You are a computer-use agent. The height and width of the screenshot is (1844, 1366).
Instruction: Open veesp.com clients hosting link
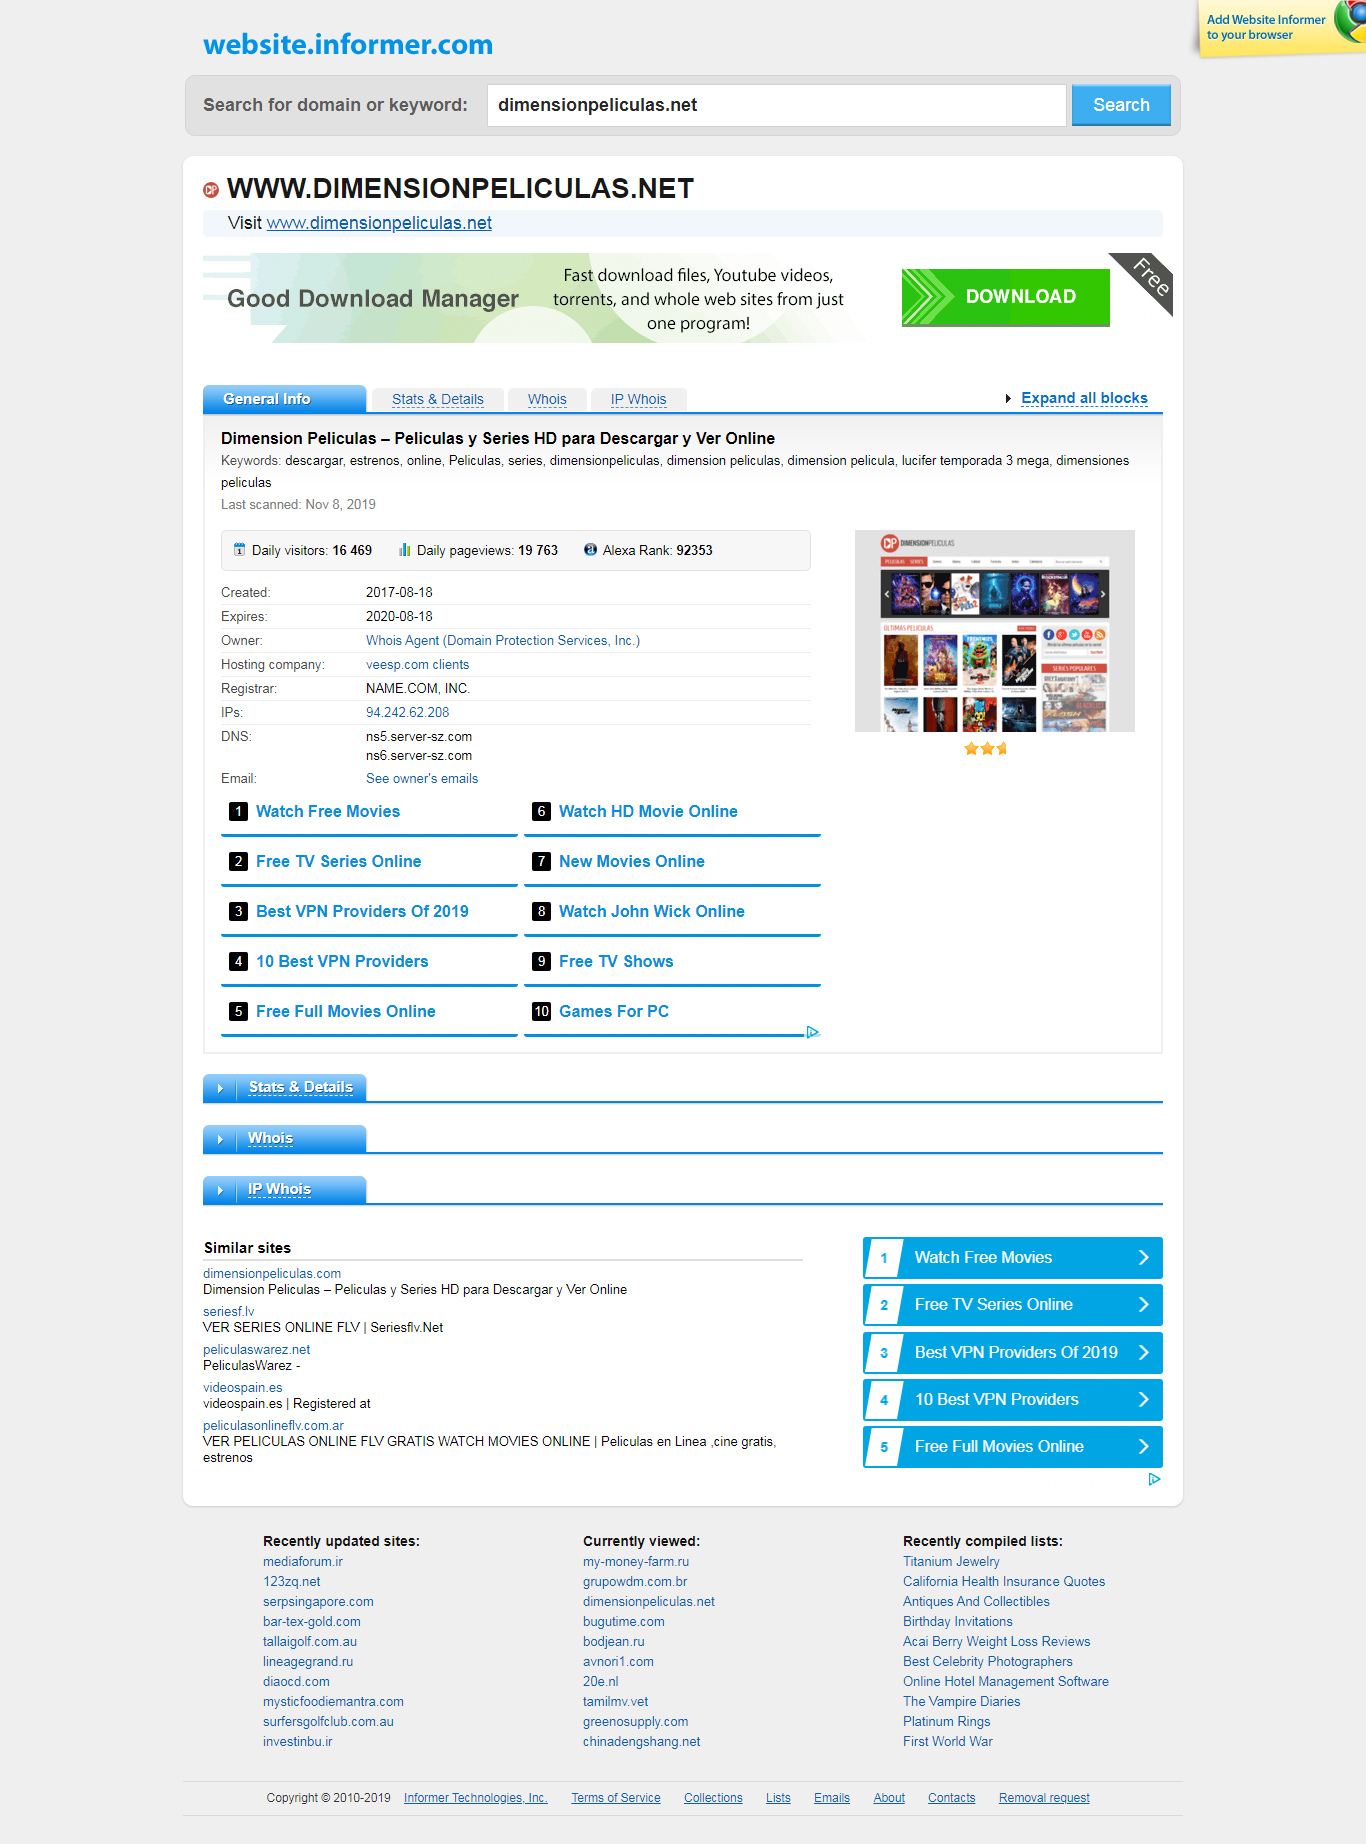(x=417, y=665)
